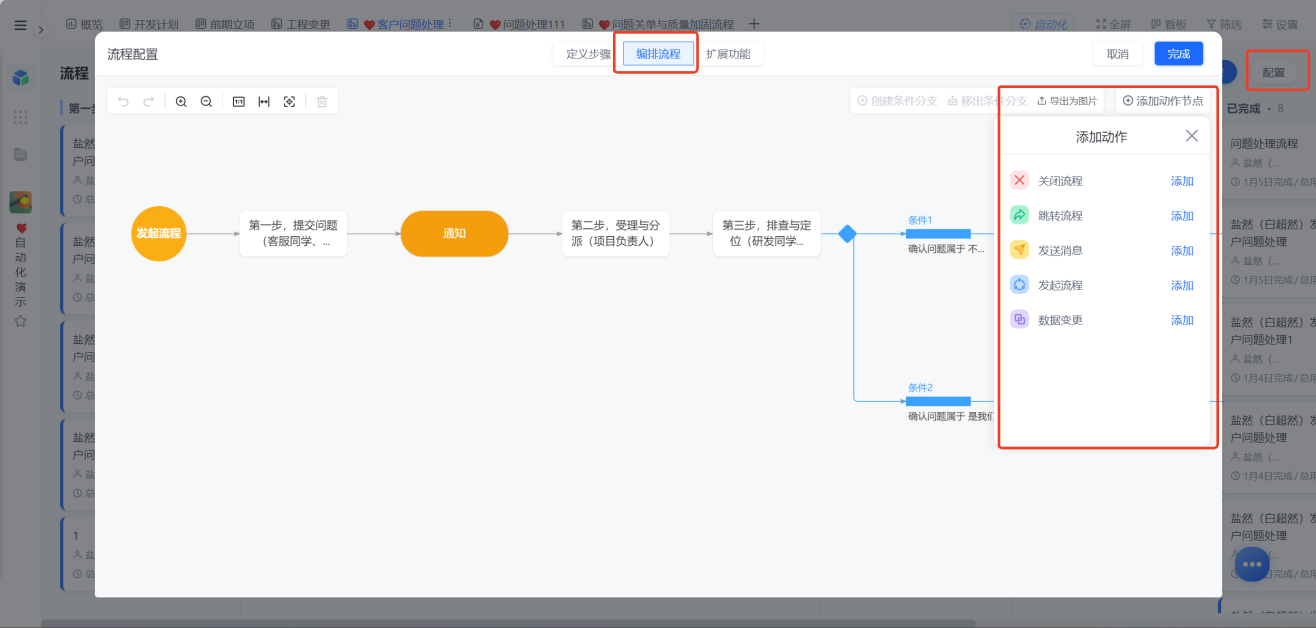Add the 关闭流程 action
This screenshot has height=628, width=1316.
1182,181
